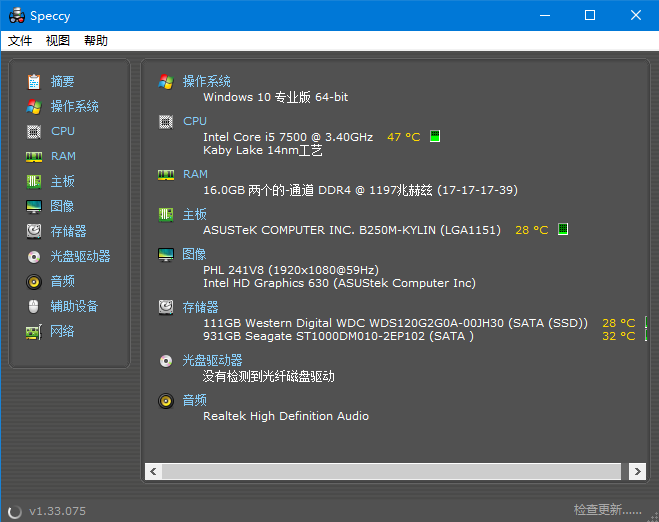Click the motherboard temperature 28 °C value
Image resolution: width=659 pixels, height=522 pixels.
pyautogui.click(x=532, y=230)
